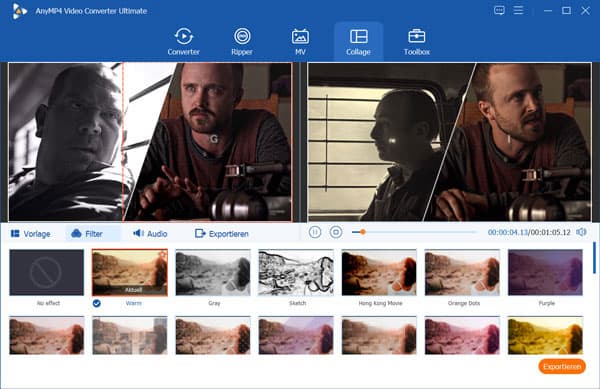Click the playback time display 00:00:04.13
The image size is (600, 389).
pyautogui.click(x=507, y=232)
